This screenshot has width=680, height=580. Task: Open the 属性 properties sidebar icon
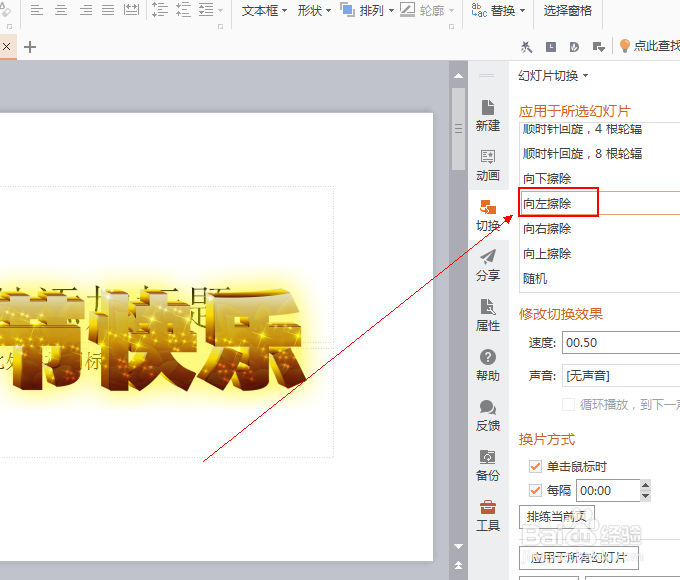[488, 315]
